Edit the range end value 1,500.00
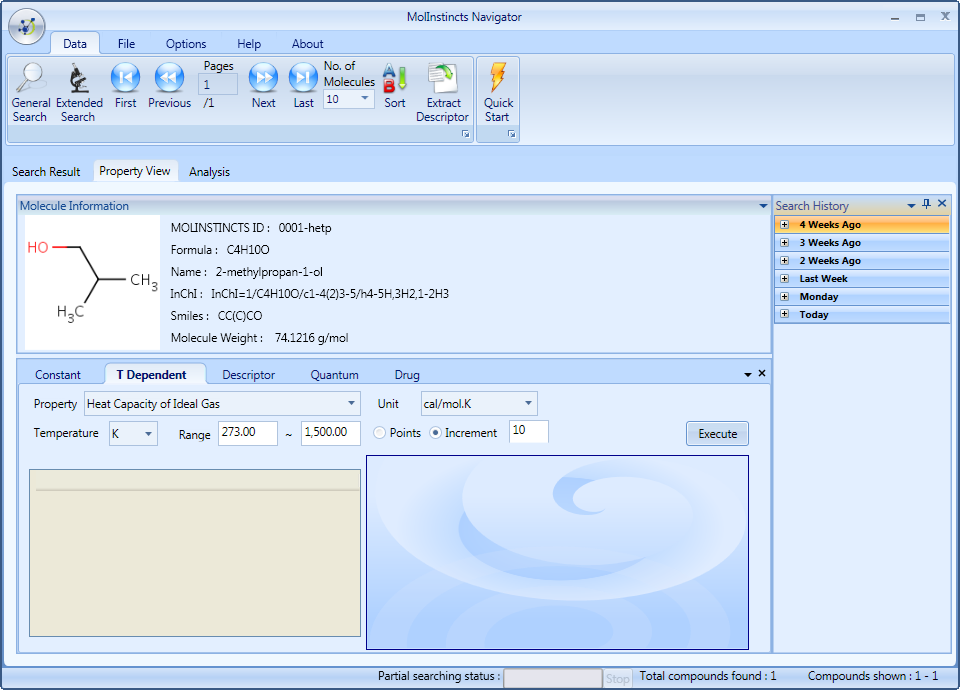This screenshot has width=960, height=690. 331,433
